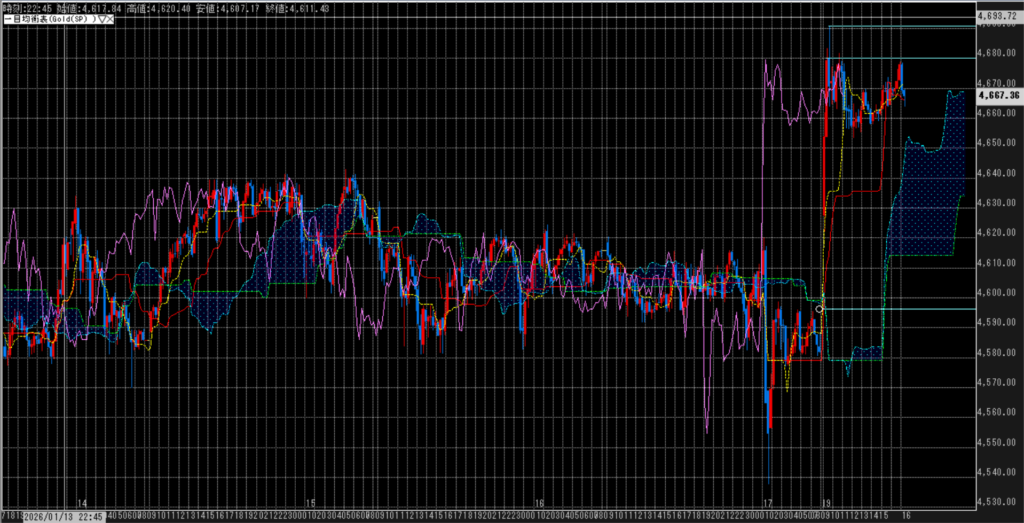Click date marker 16 on time axis

pos(539,504)
